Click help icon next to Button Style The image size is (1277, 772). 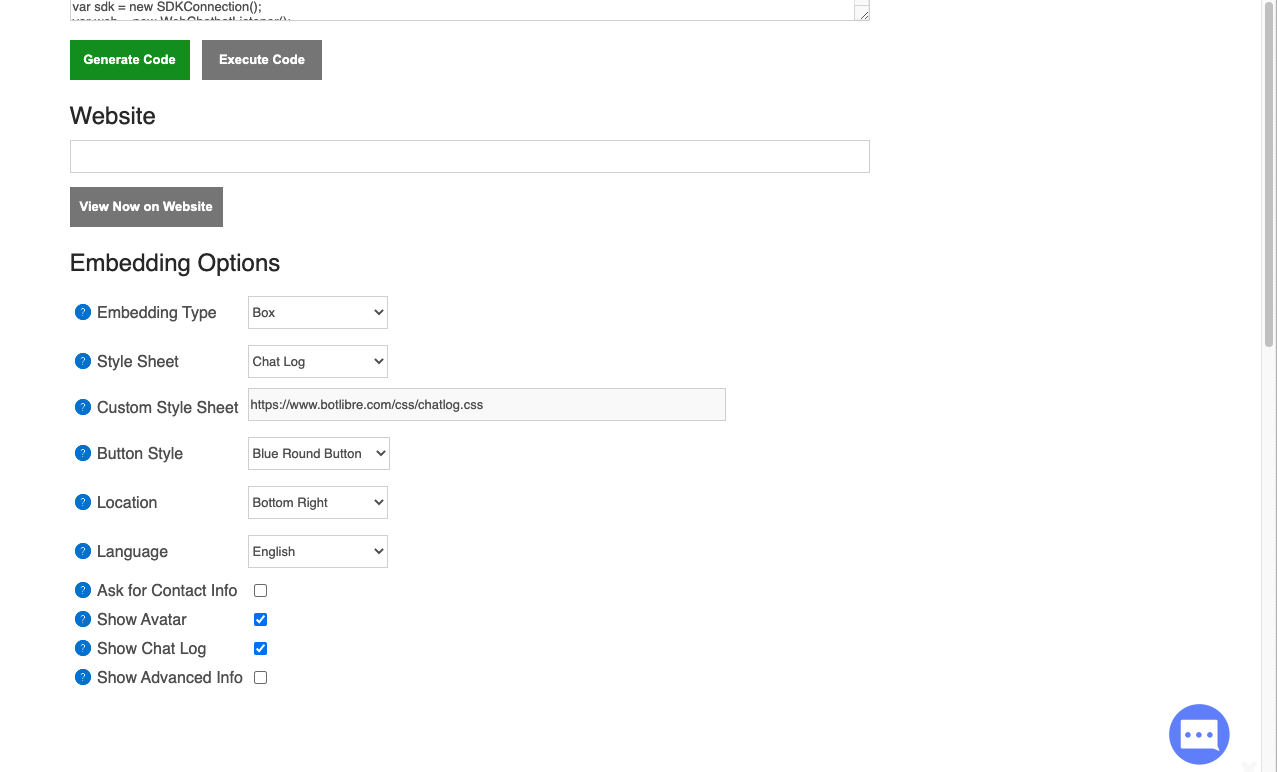pos(83,453)
